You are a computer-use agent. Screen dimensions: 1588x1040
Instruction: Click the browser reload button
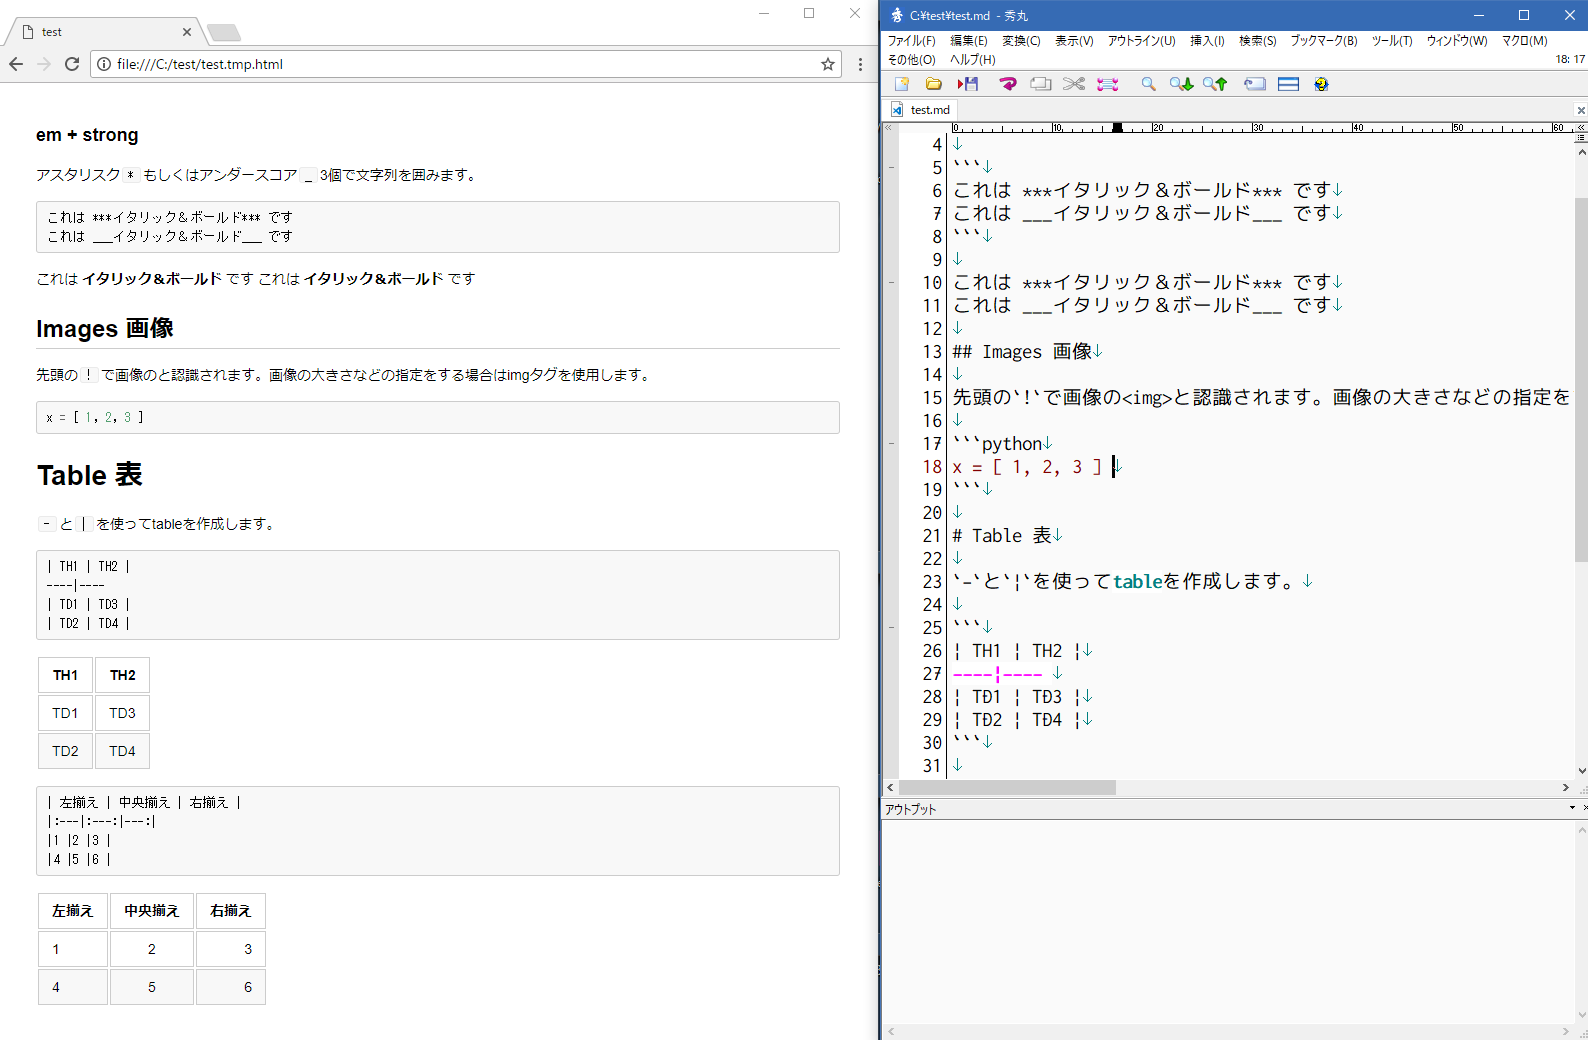[72, 64]
